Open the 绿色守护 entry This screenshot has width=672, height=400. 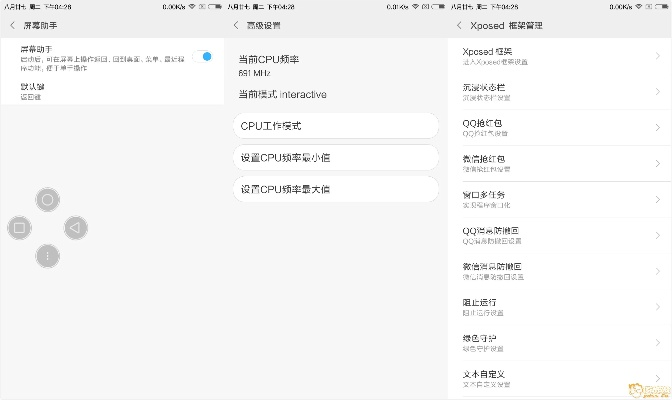pos(559,343)
